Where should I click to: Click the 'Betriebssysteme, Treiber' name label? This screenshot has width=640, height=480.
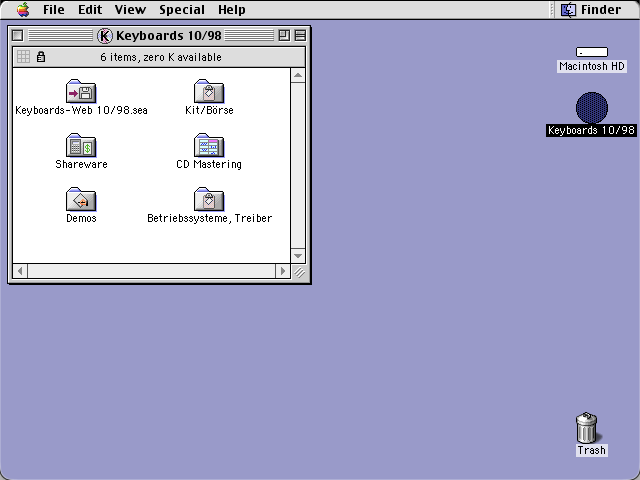point(209,218)
